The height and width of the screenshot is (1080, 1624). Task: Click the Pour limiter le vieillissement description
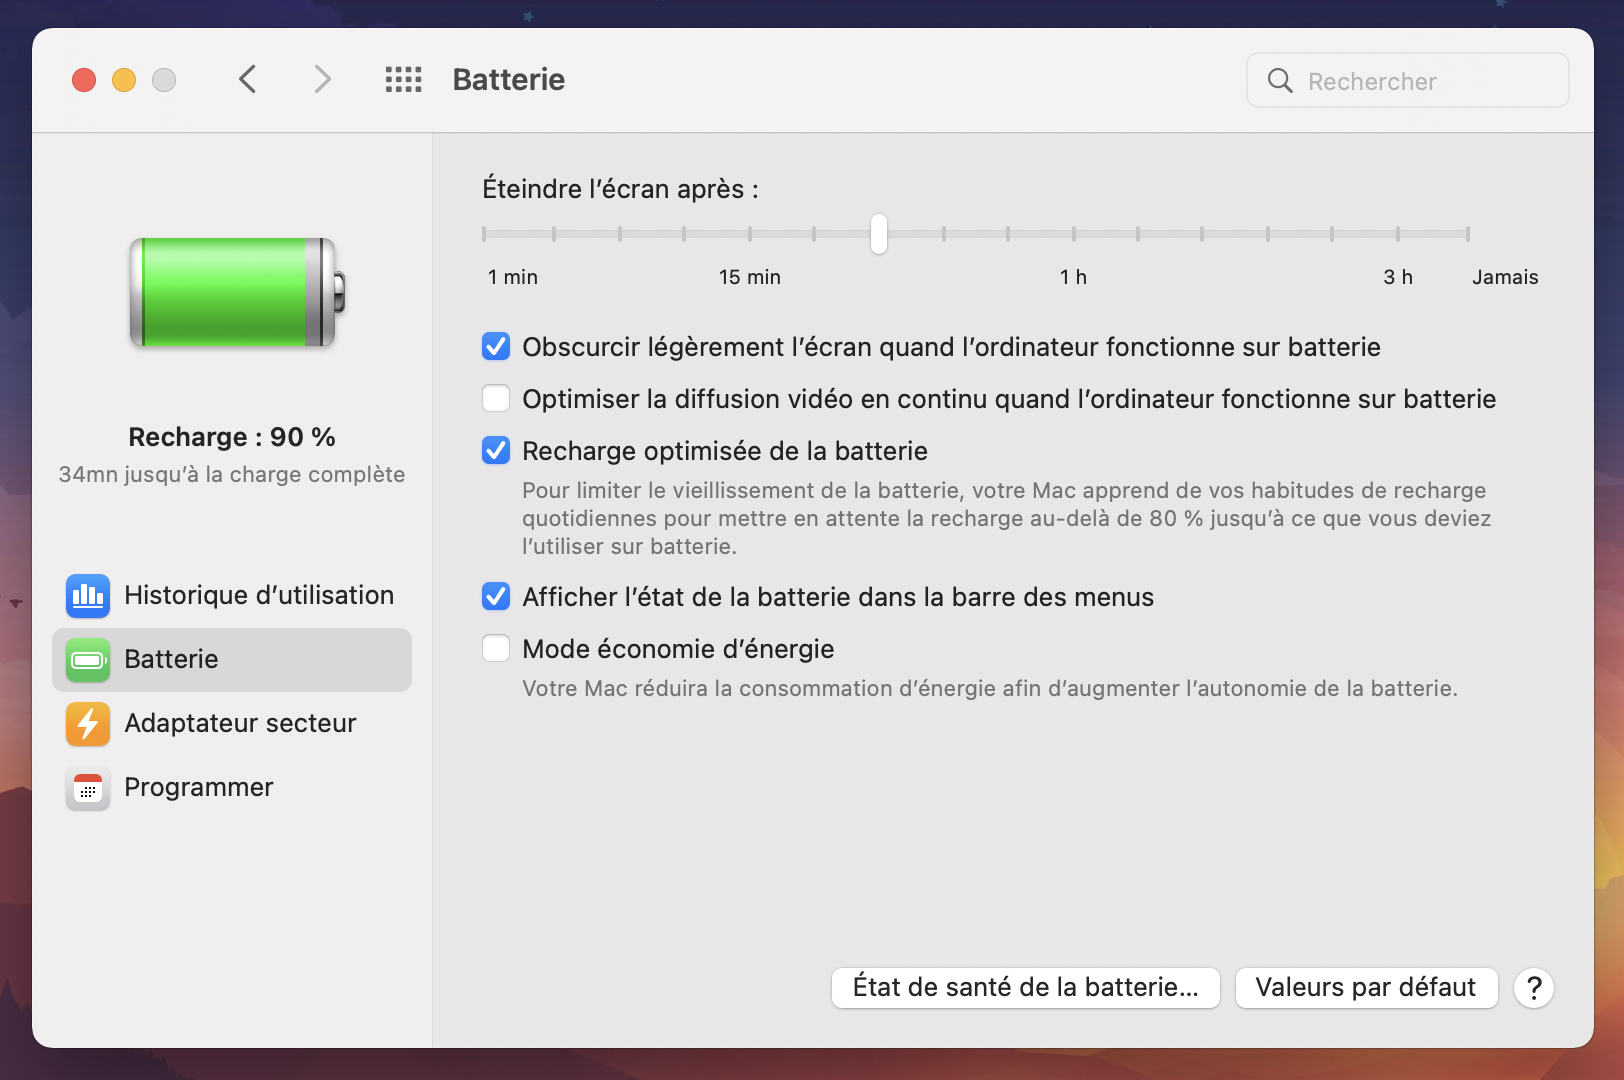click(1007, 518)
